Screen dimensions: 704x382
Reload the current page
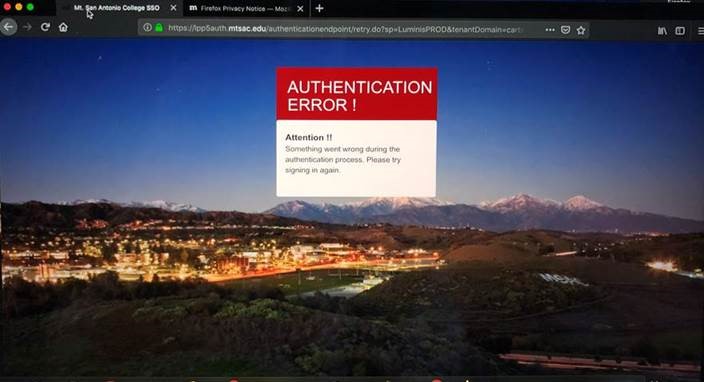click(45, 27)
